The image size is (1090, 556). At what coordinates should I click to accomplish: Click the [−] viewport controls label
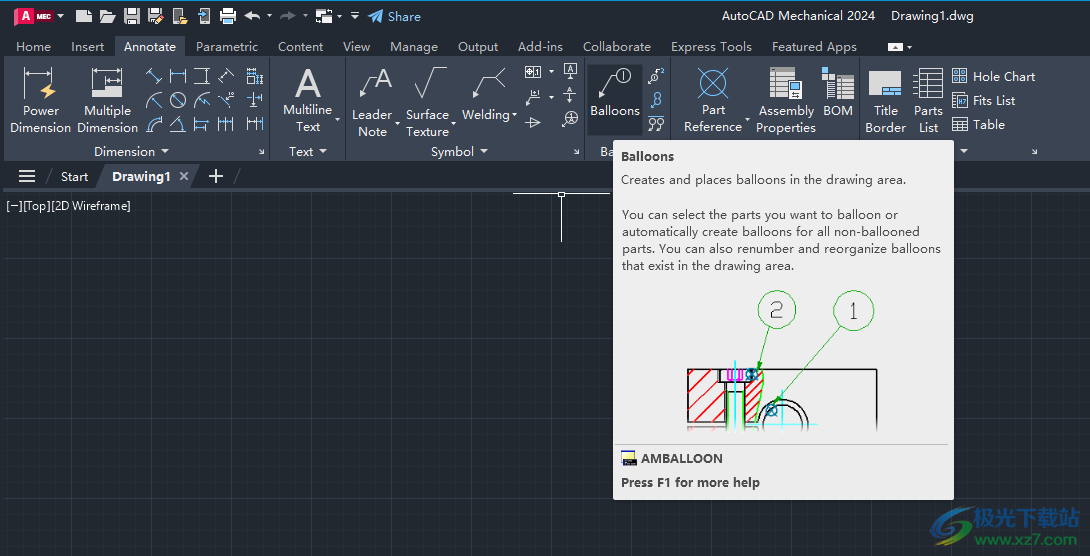(x=14, y=206)
